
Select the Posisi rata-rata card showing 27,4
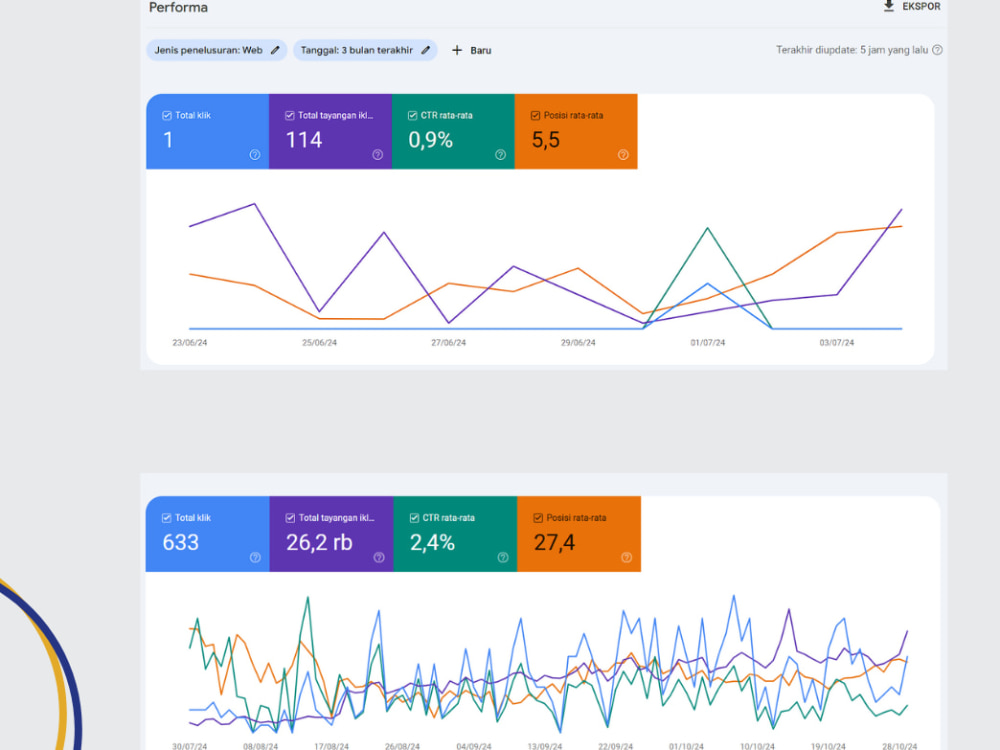coord(579,534)
